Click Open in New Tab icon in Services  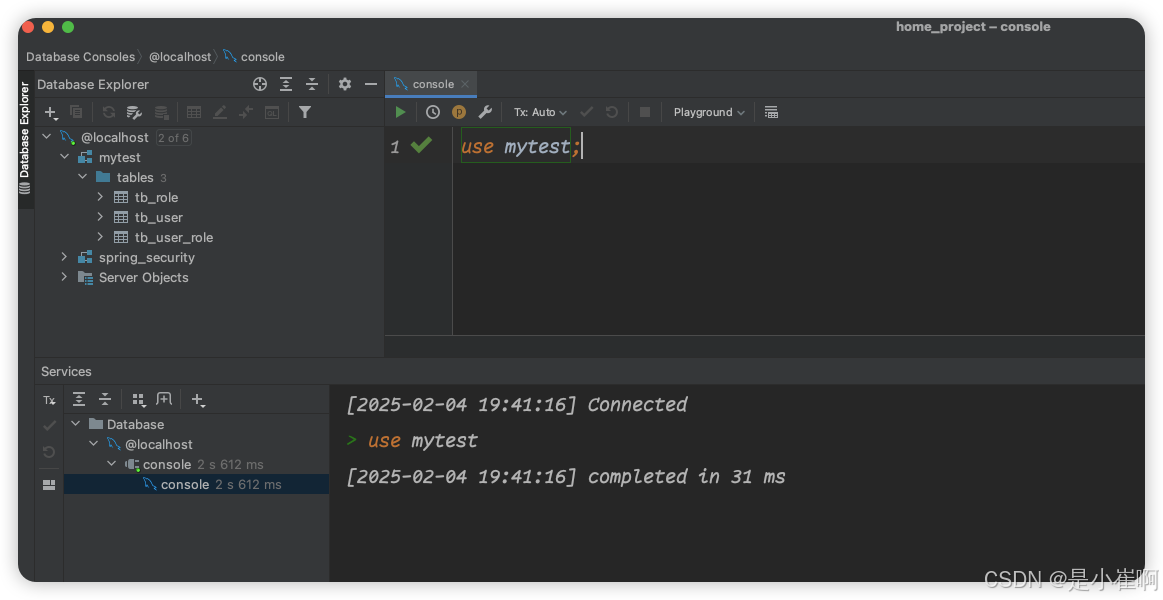coord(164,399)
